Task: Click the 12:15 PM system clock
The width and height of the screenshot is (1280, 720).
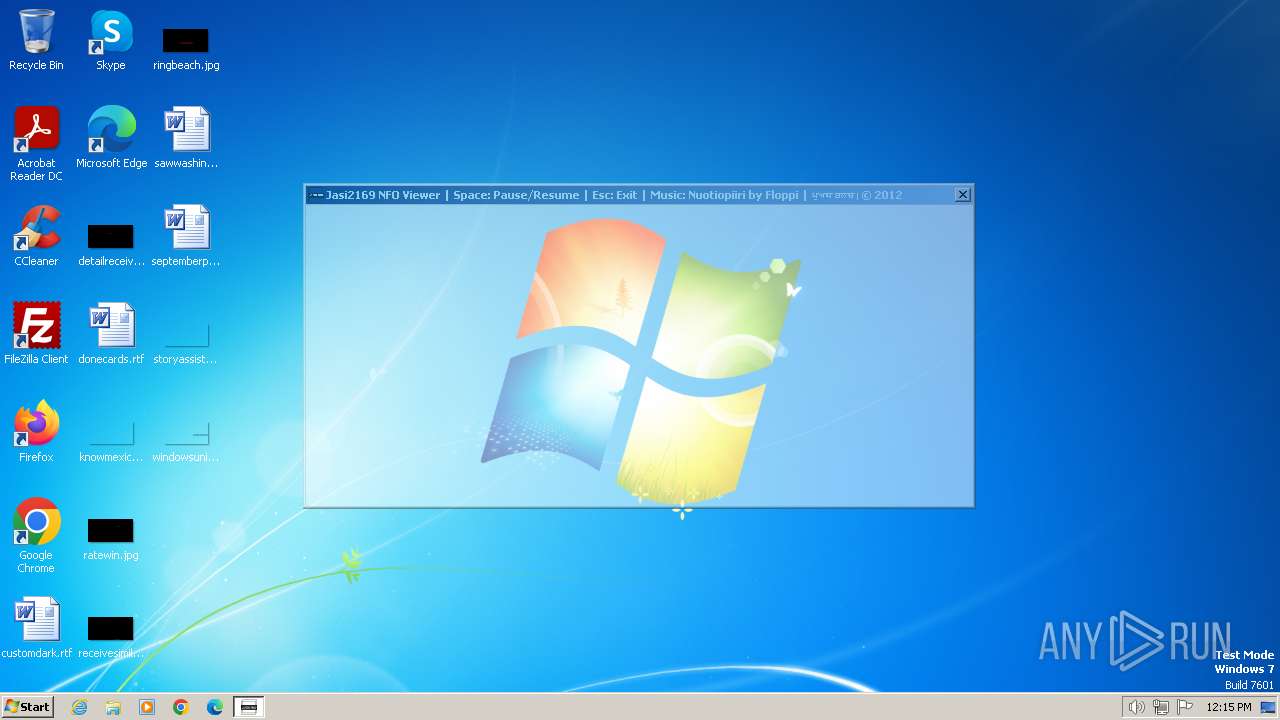Action: click(x=1229, y=707)
